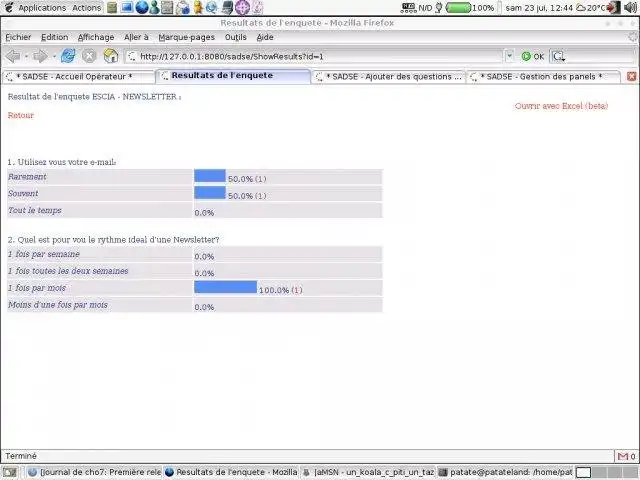The height and width of the screenshot is (480, 640).
Task: Launch the grey notepad panel launcher icon
Action: click(167, 7)
